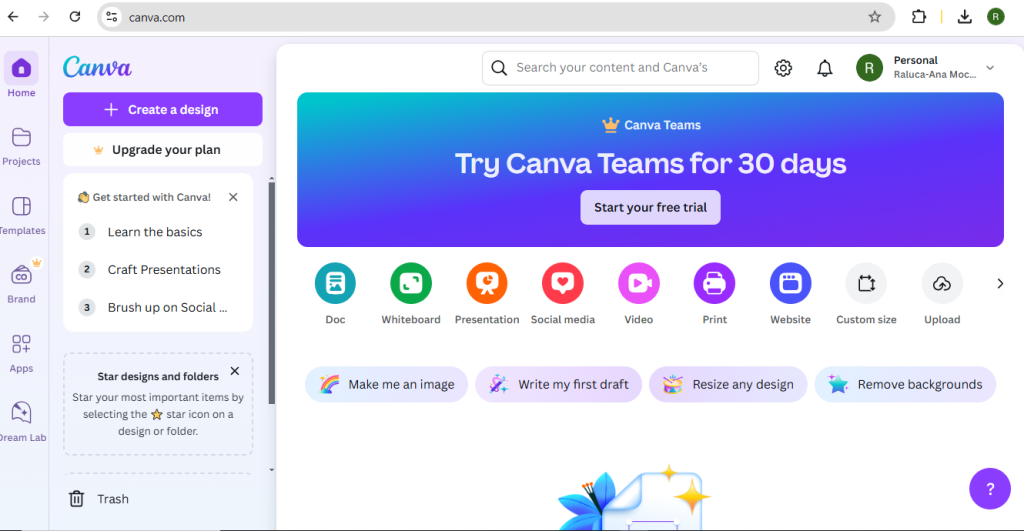Select the Video design type
The image size is (1024, 531).
[639, 283]
